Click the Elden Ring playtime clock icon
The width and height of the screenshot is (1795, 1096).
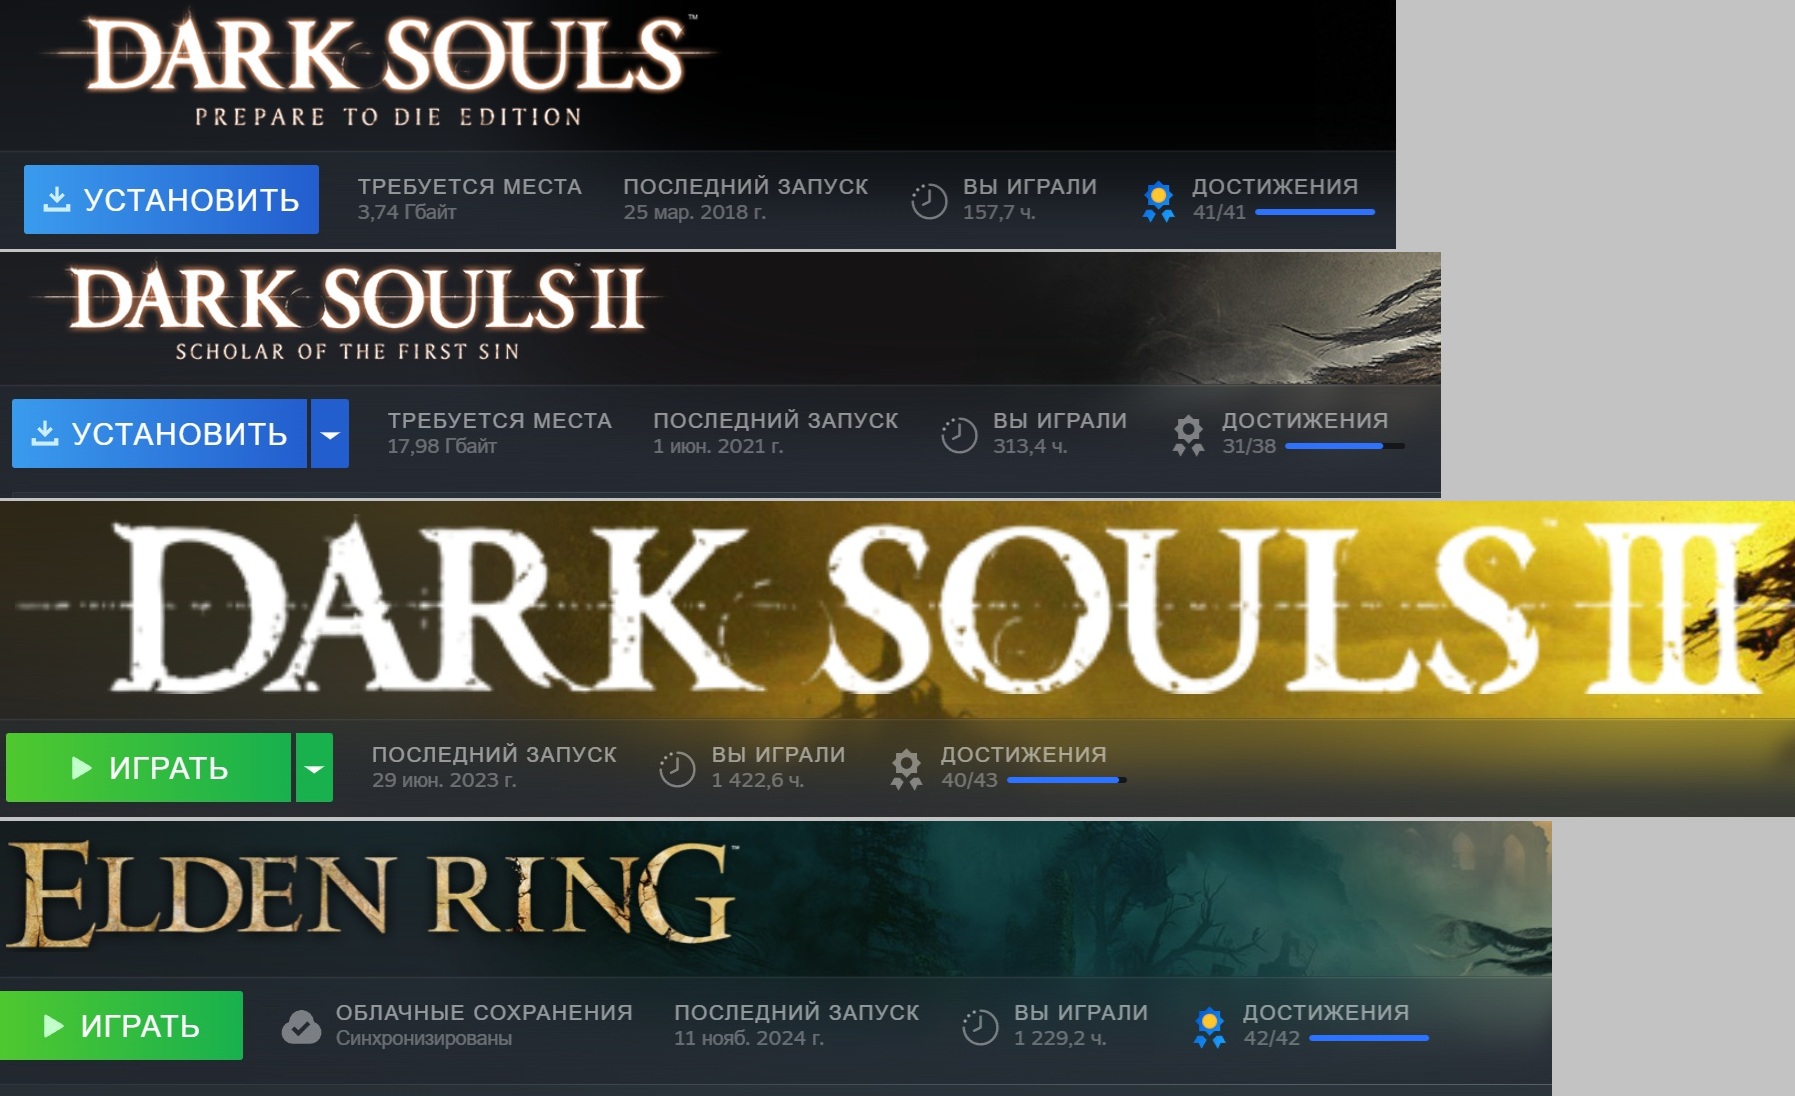[980, 1027]
